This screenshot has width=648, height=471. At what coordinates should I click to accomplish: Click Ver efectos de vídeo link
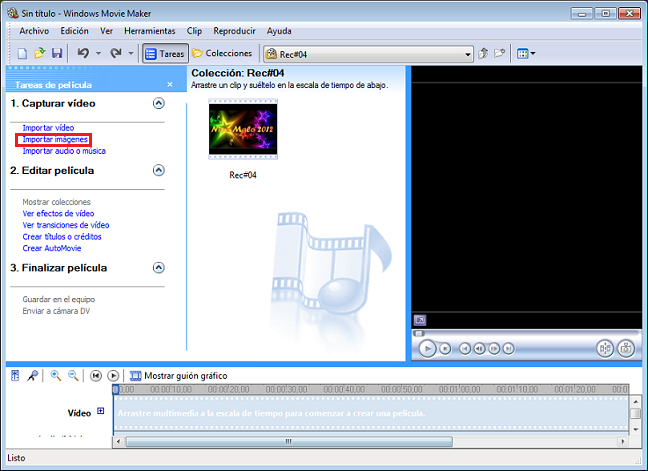pyautogui.click(x=58, y=214)
